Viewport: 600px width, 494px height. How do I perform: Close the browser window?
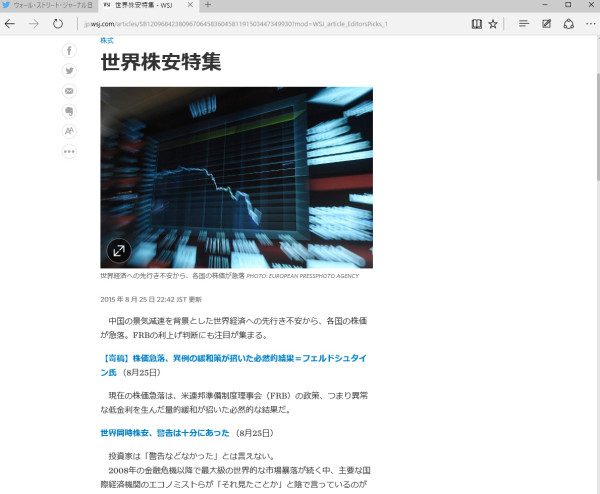591,5
